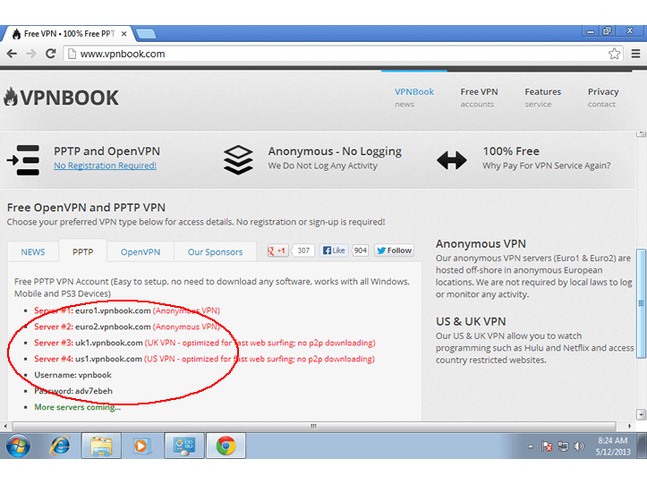Viewport: 647px width, 485px height.
Task: Bookmark this page with the star icon
Action: [614, 53]
